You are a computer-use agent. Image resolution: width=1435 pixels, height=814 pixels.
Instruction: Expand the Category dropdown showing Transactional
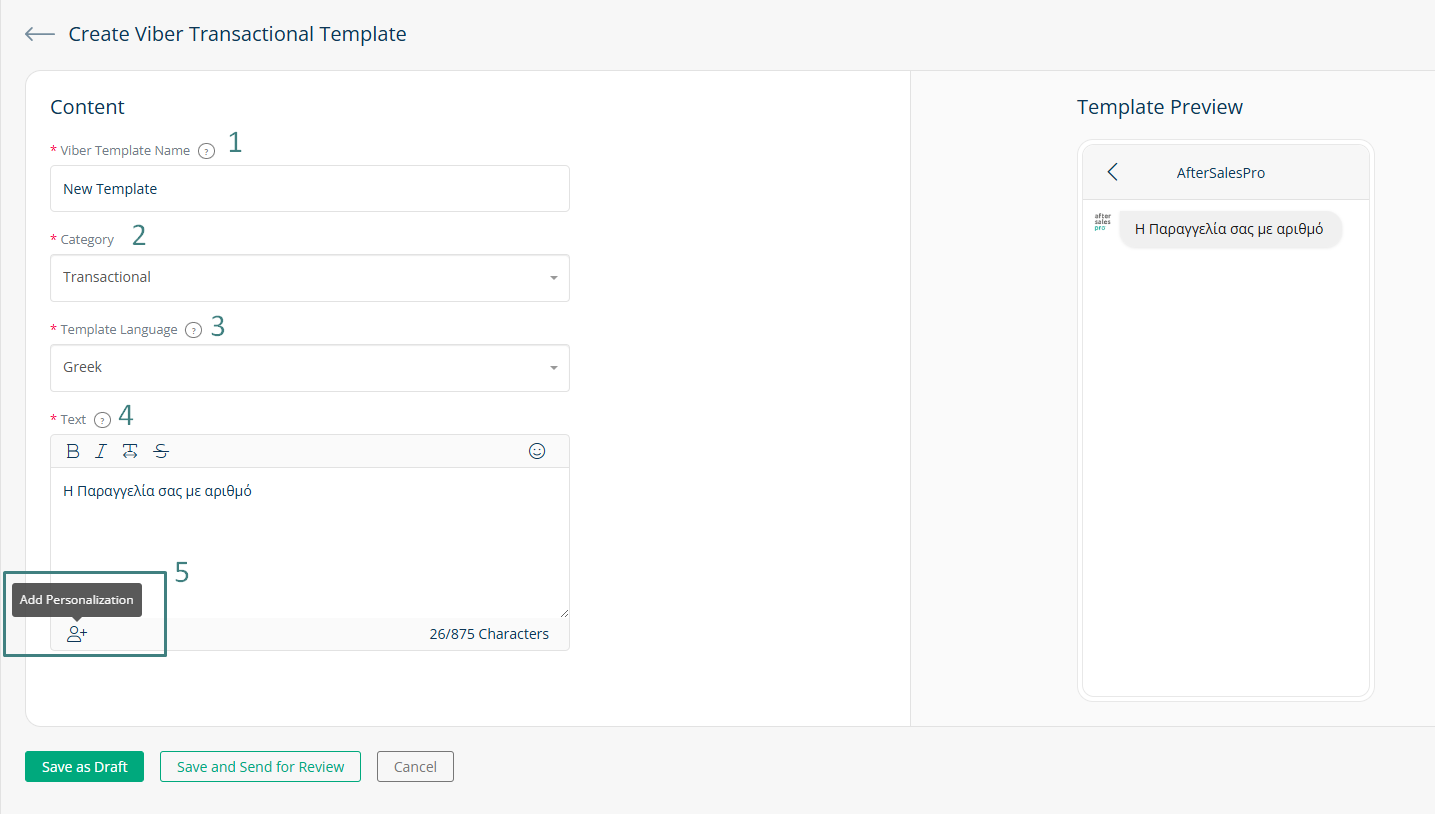click(310, 278)
